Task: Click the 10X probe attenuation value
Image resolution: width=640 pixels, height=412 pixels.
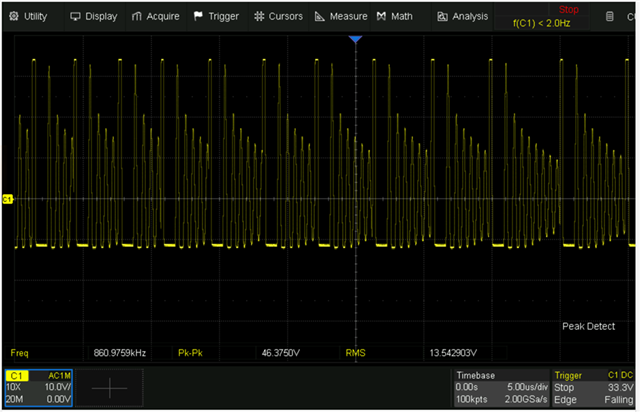Action: click(x=13, y=387)
